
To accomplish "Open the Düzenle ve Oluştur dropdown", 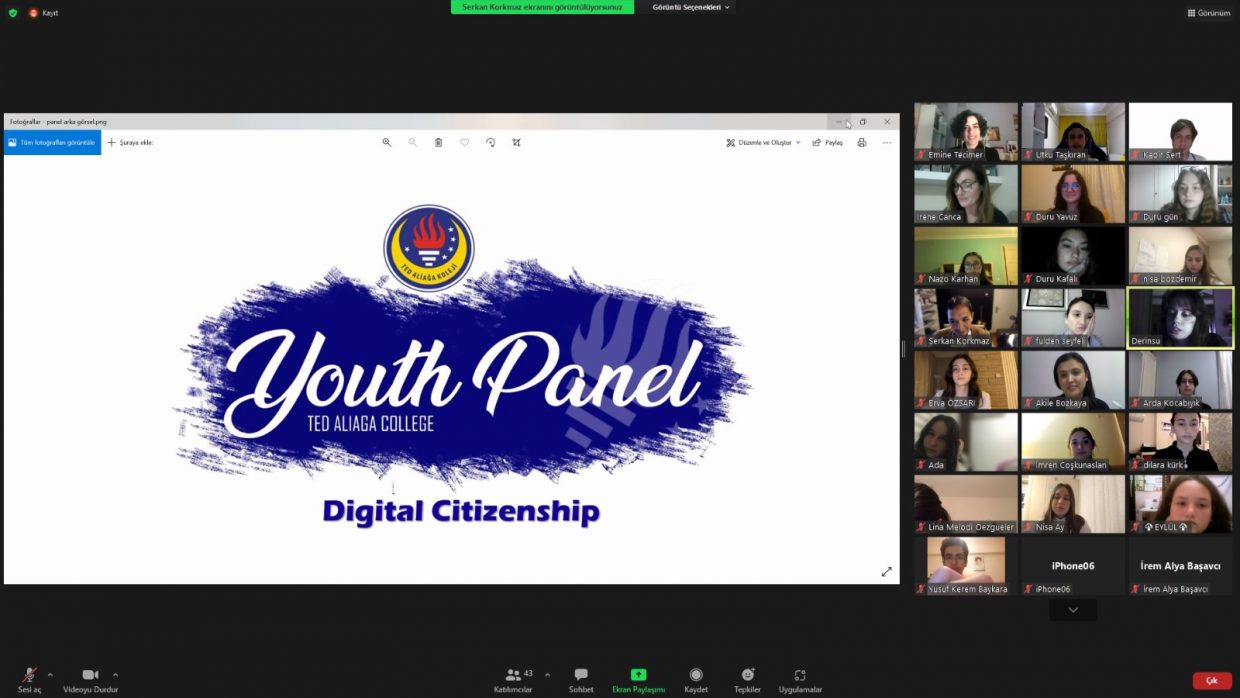I will tap(764, 143).
